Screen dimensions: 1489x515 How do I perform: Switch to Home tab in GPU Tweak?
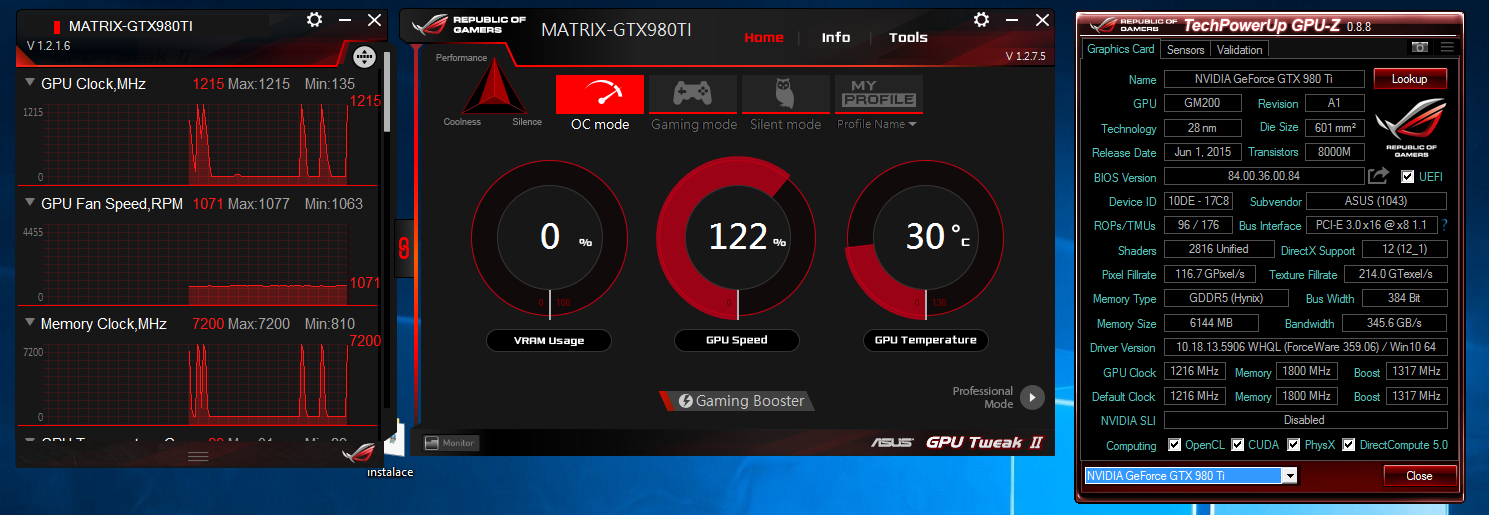pyautogui.click(x=764, y=37)
